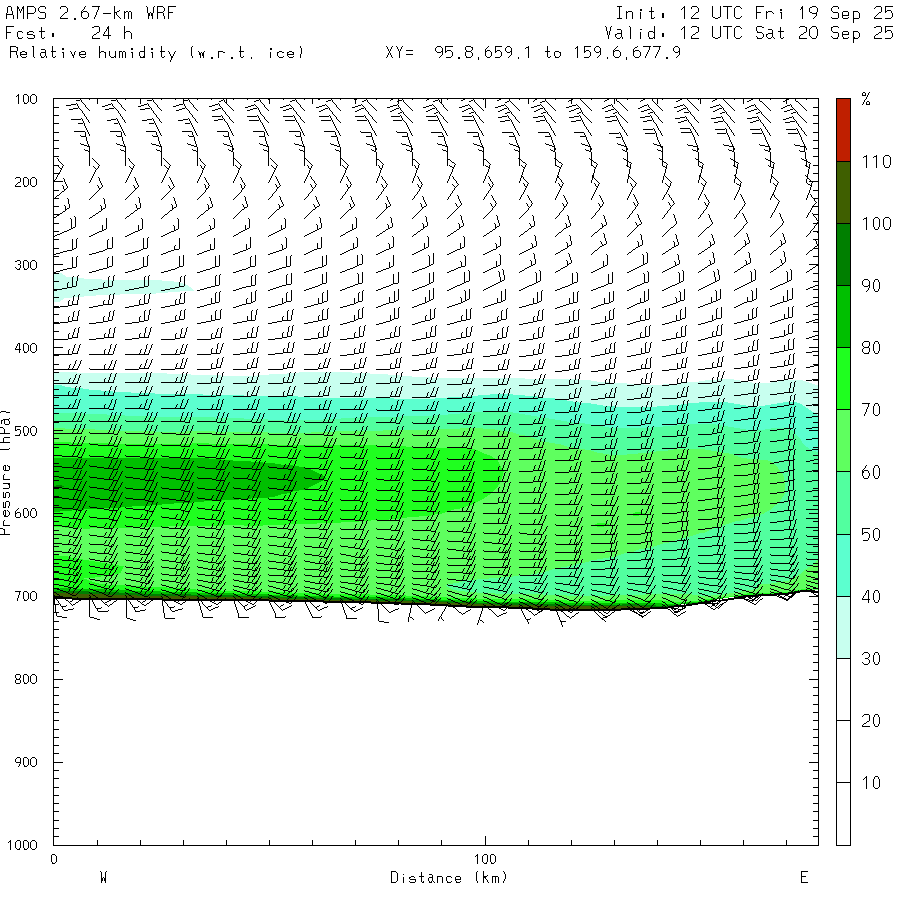This screenshot has width=900, height=900.
Task: Click the pressure axis label '100'
Action: [26, 99]
